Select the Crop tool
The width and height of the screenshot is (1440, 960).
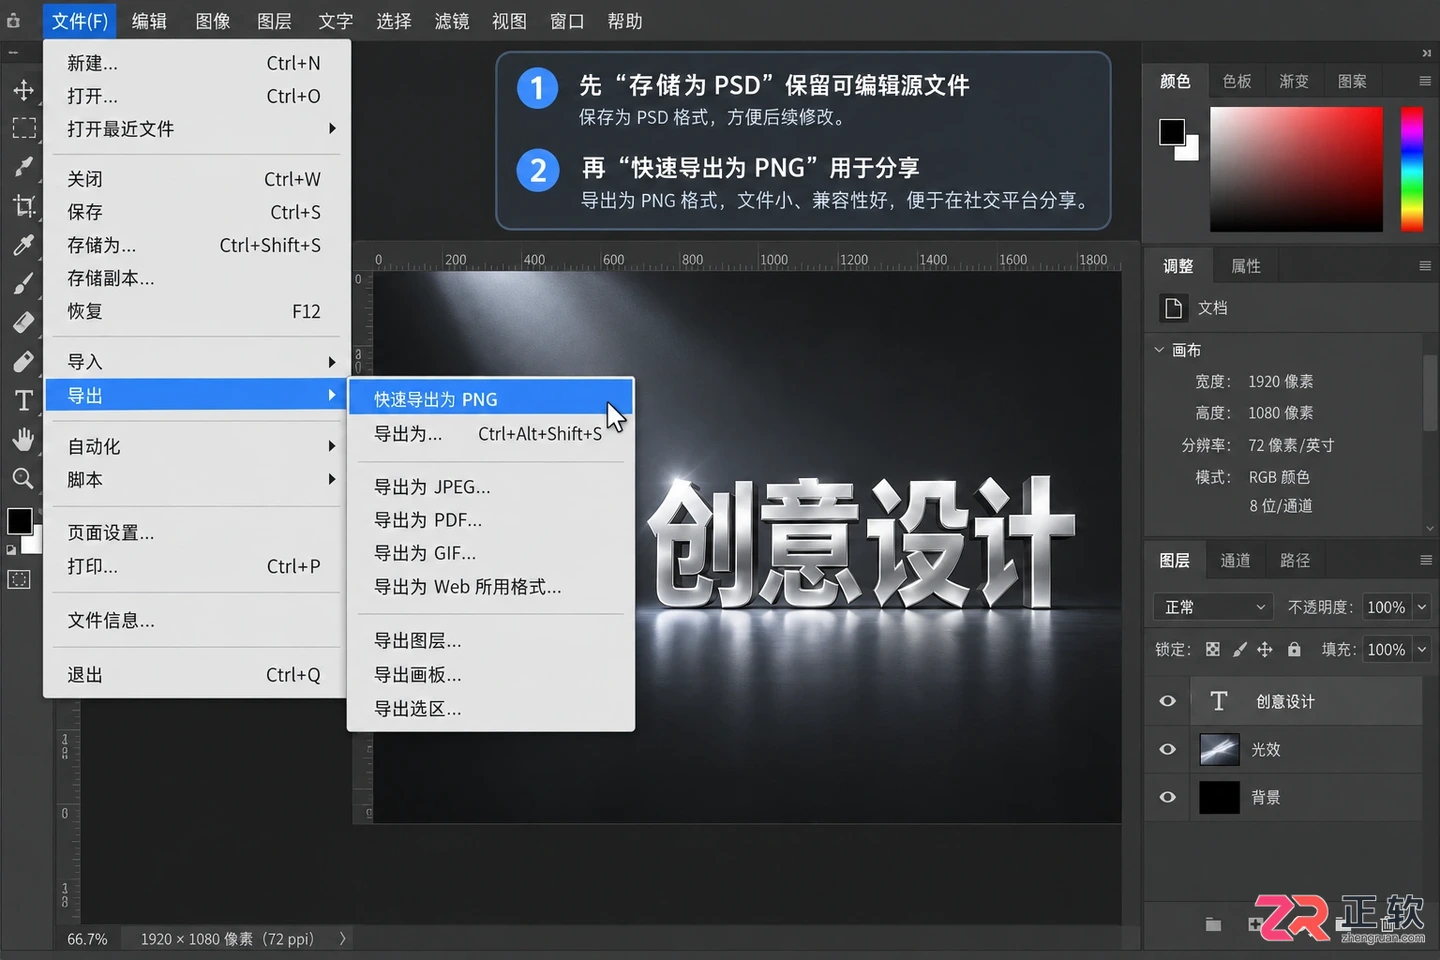click(23, 206)
